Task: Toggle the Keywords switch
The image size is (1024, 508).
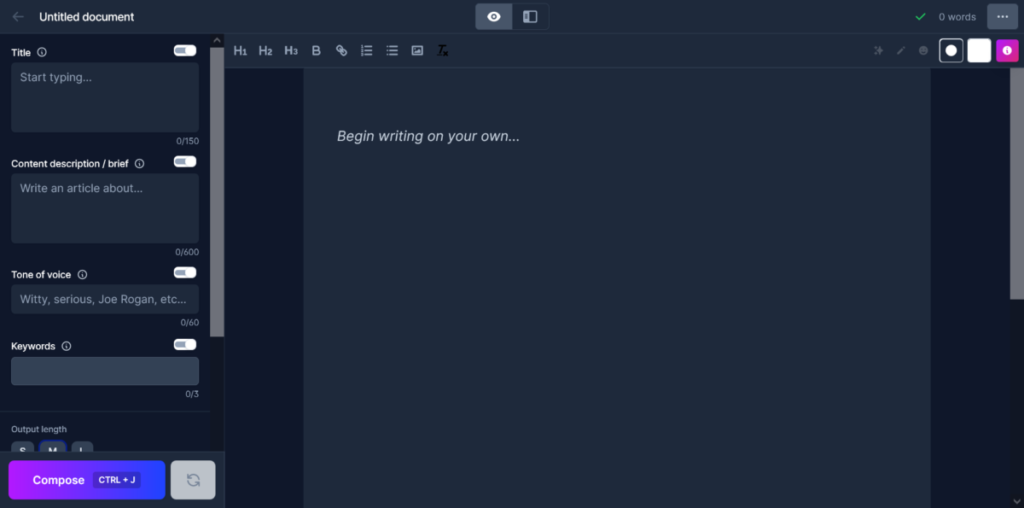Action: [185, 345]
